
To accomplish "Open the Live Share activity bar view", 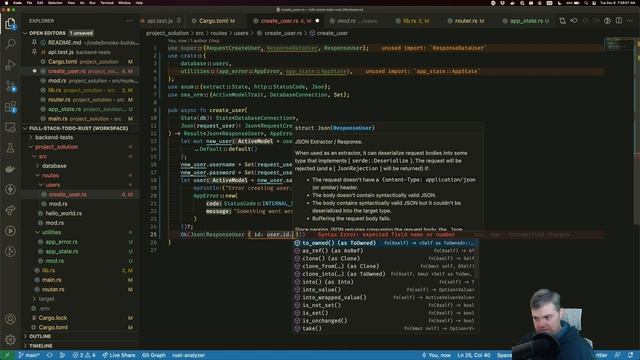I will 10,210.
